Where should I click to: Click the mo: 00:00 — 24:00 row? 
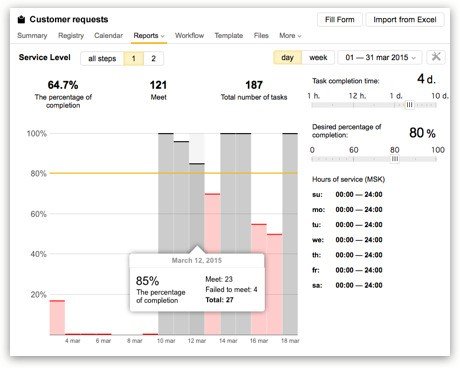(x=347, y=210)
